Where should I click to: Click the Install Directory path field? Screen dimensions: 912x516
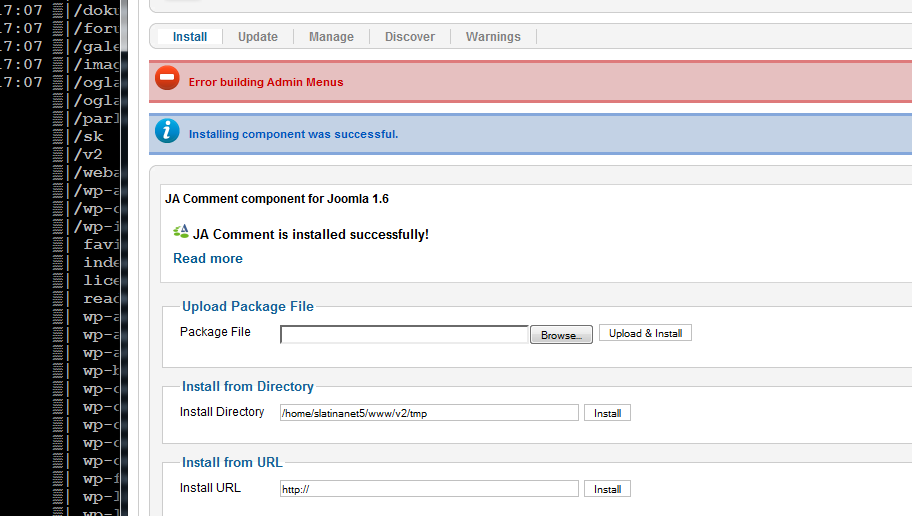[x=429, y=413]
